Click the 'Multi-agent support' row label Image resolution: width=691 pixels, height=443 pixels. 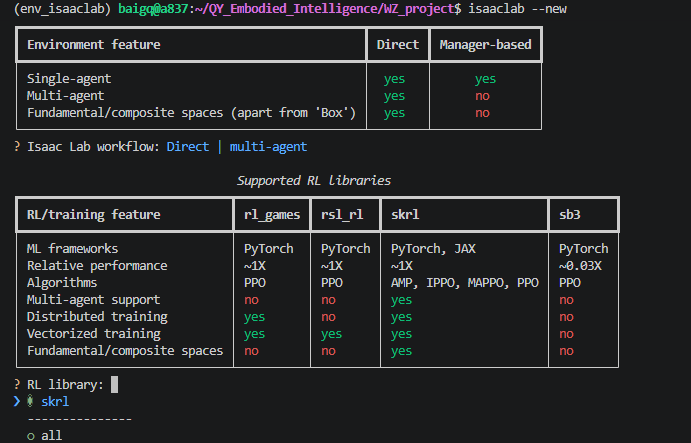pyautogui.click(x=93, y=300)
